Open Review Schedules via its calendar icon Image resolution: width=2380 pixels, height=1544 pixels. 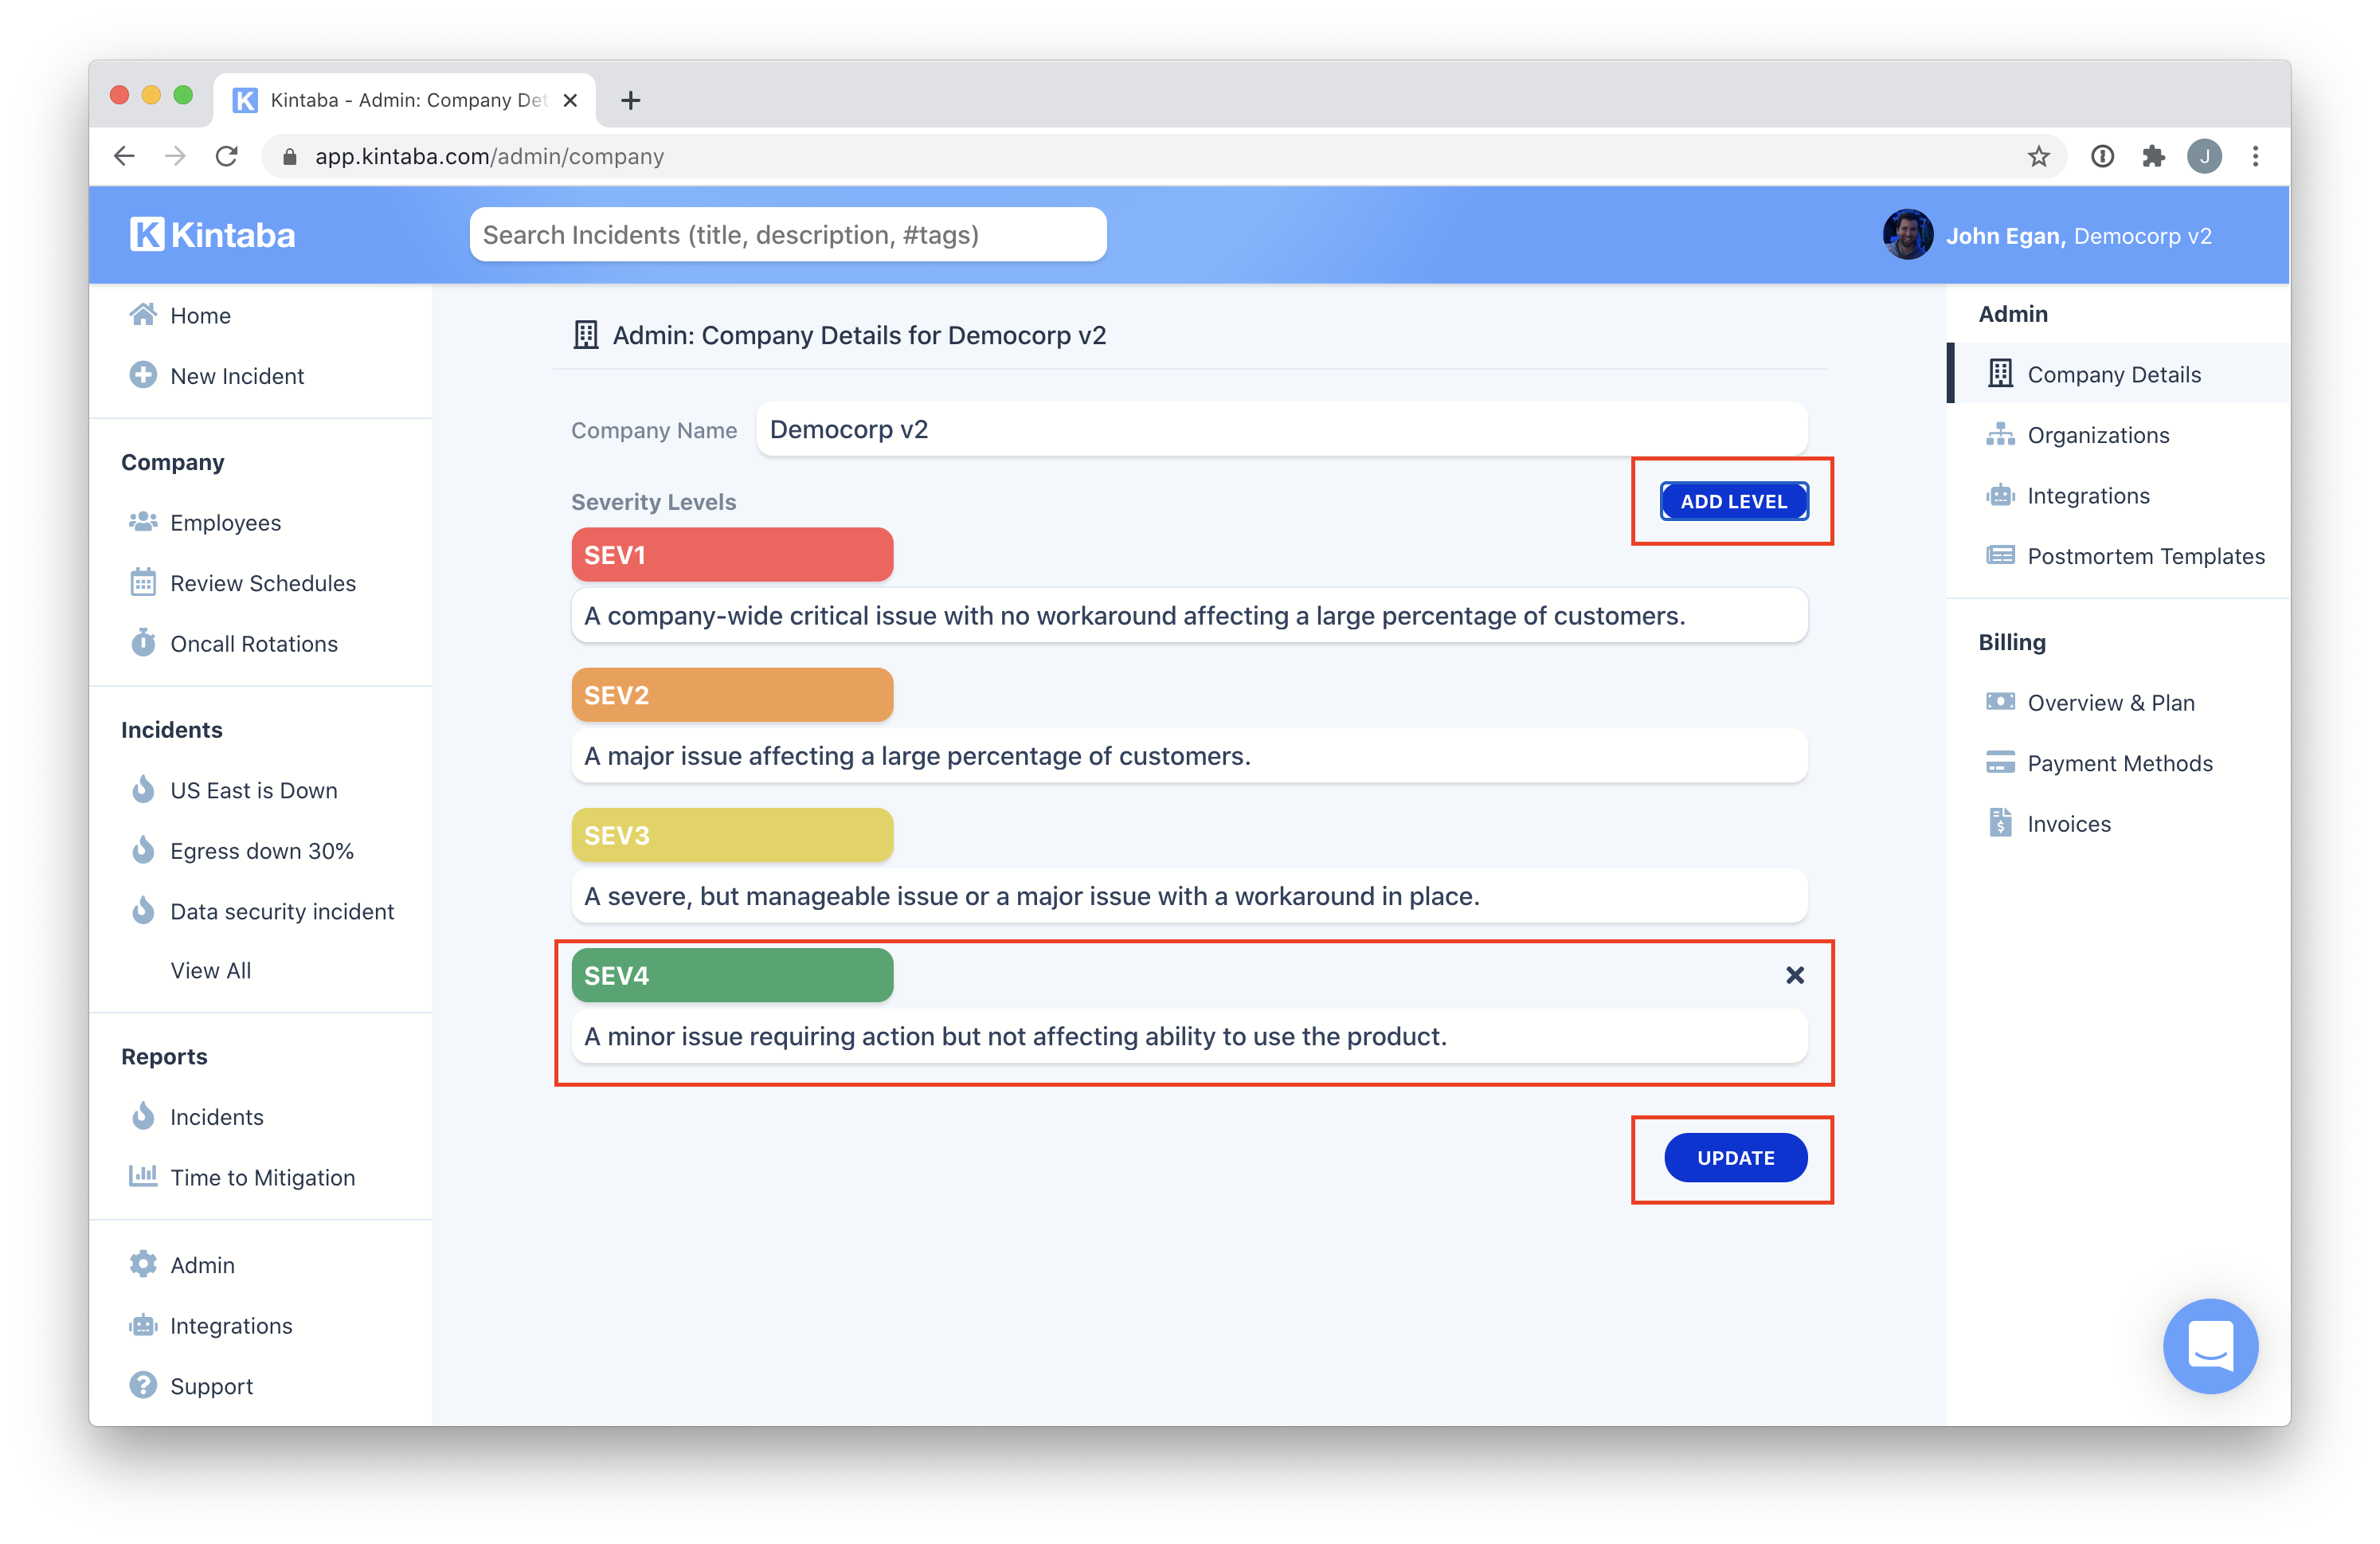(x=143, y=583)
